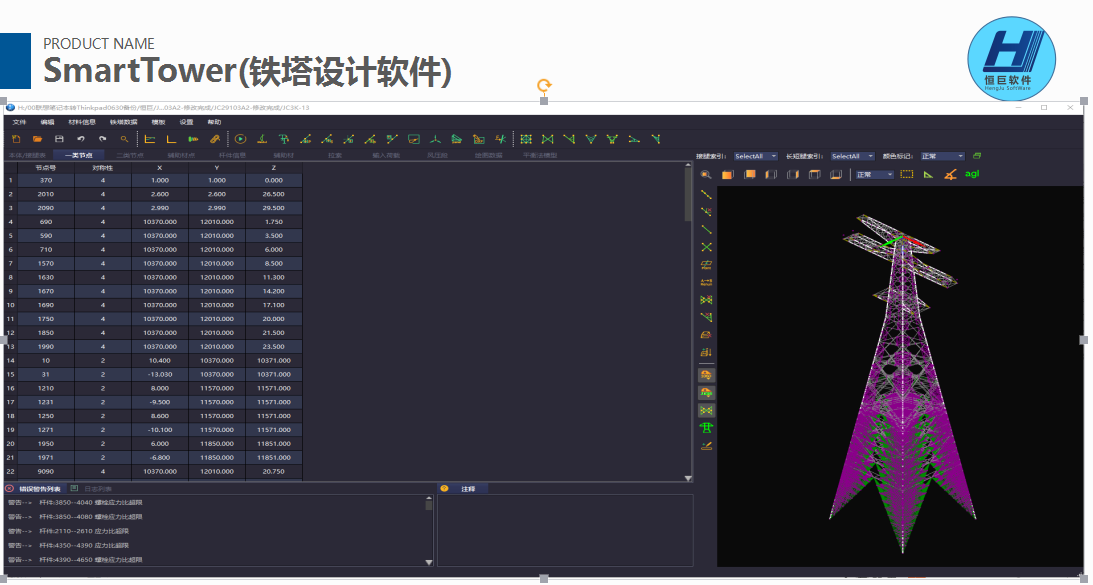Click the pencil edit icon at side toolbar bottom
Screen dimensions: 1093x585
706,446
